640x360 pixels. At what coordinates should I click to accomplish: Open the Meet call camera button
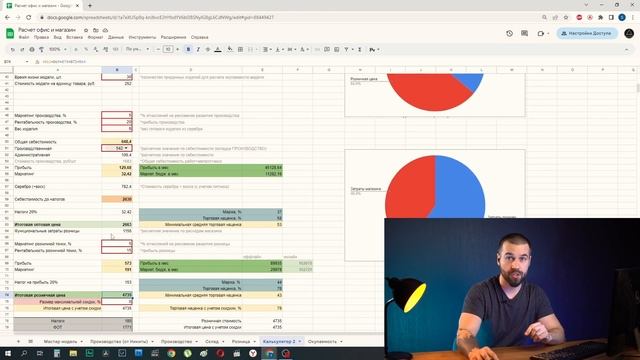(542, 33)
